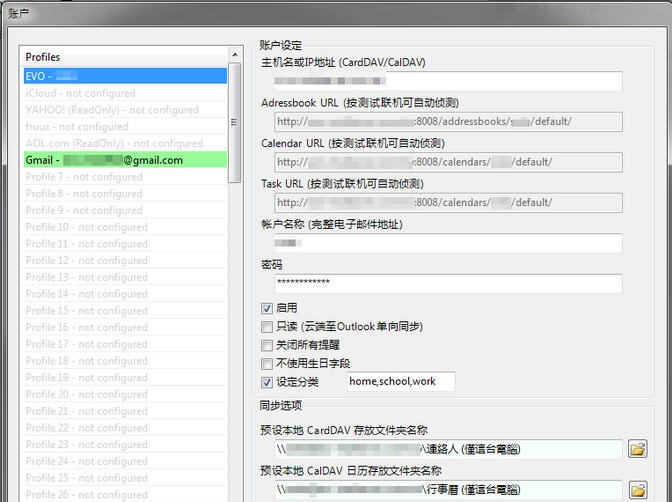Viewport: 672px width, 502px height.
Task: Select Profile 7 - not configured
Action: [125, 177]
